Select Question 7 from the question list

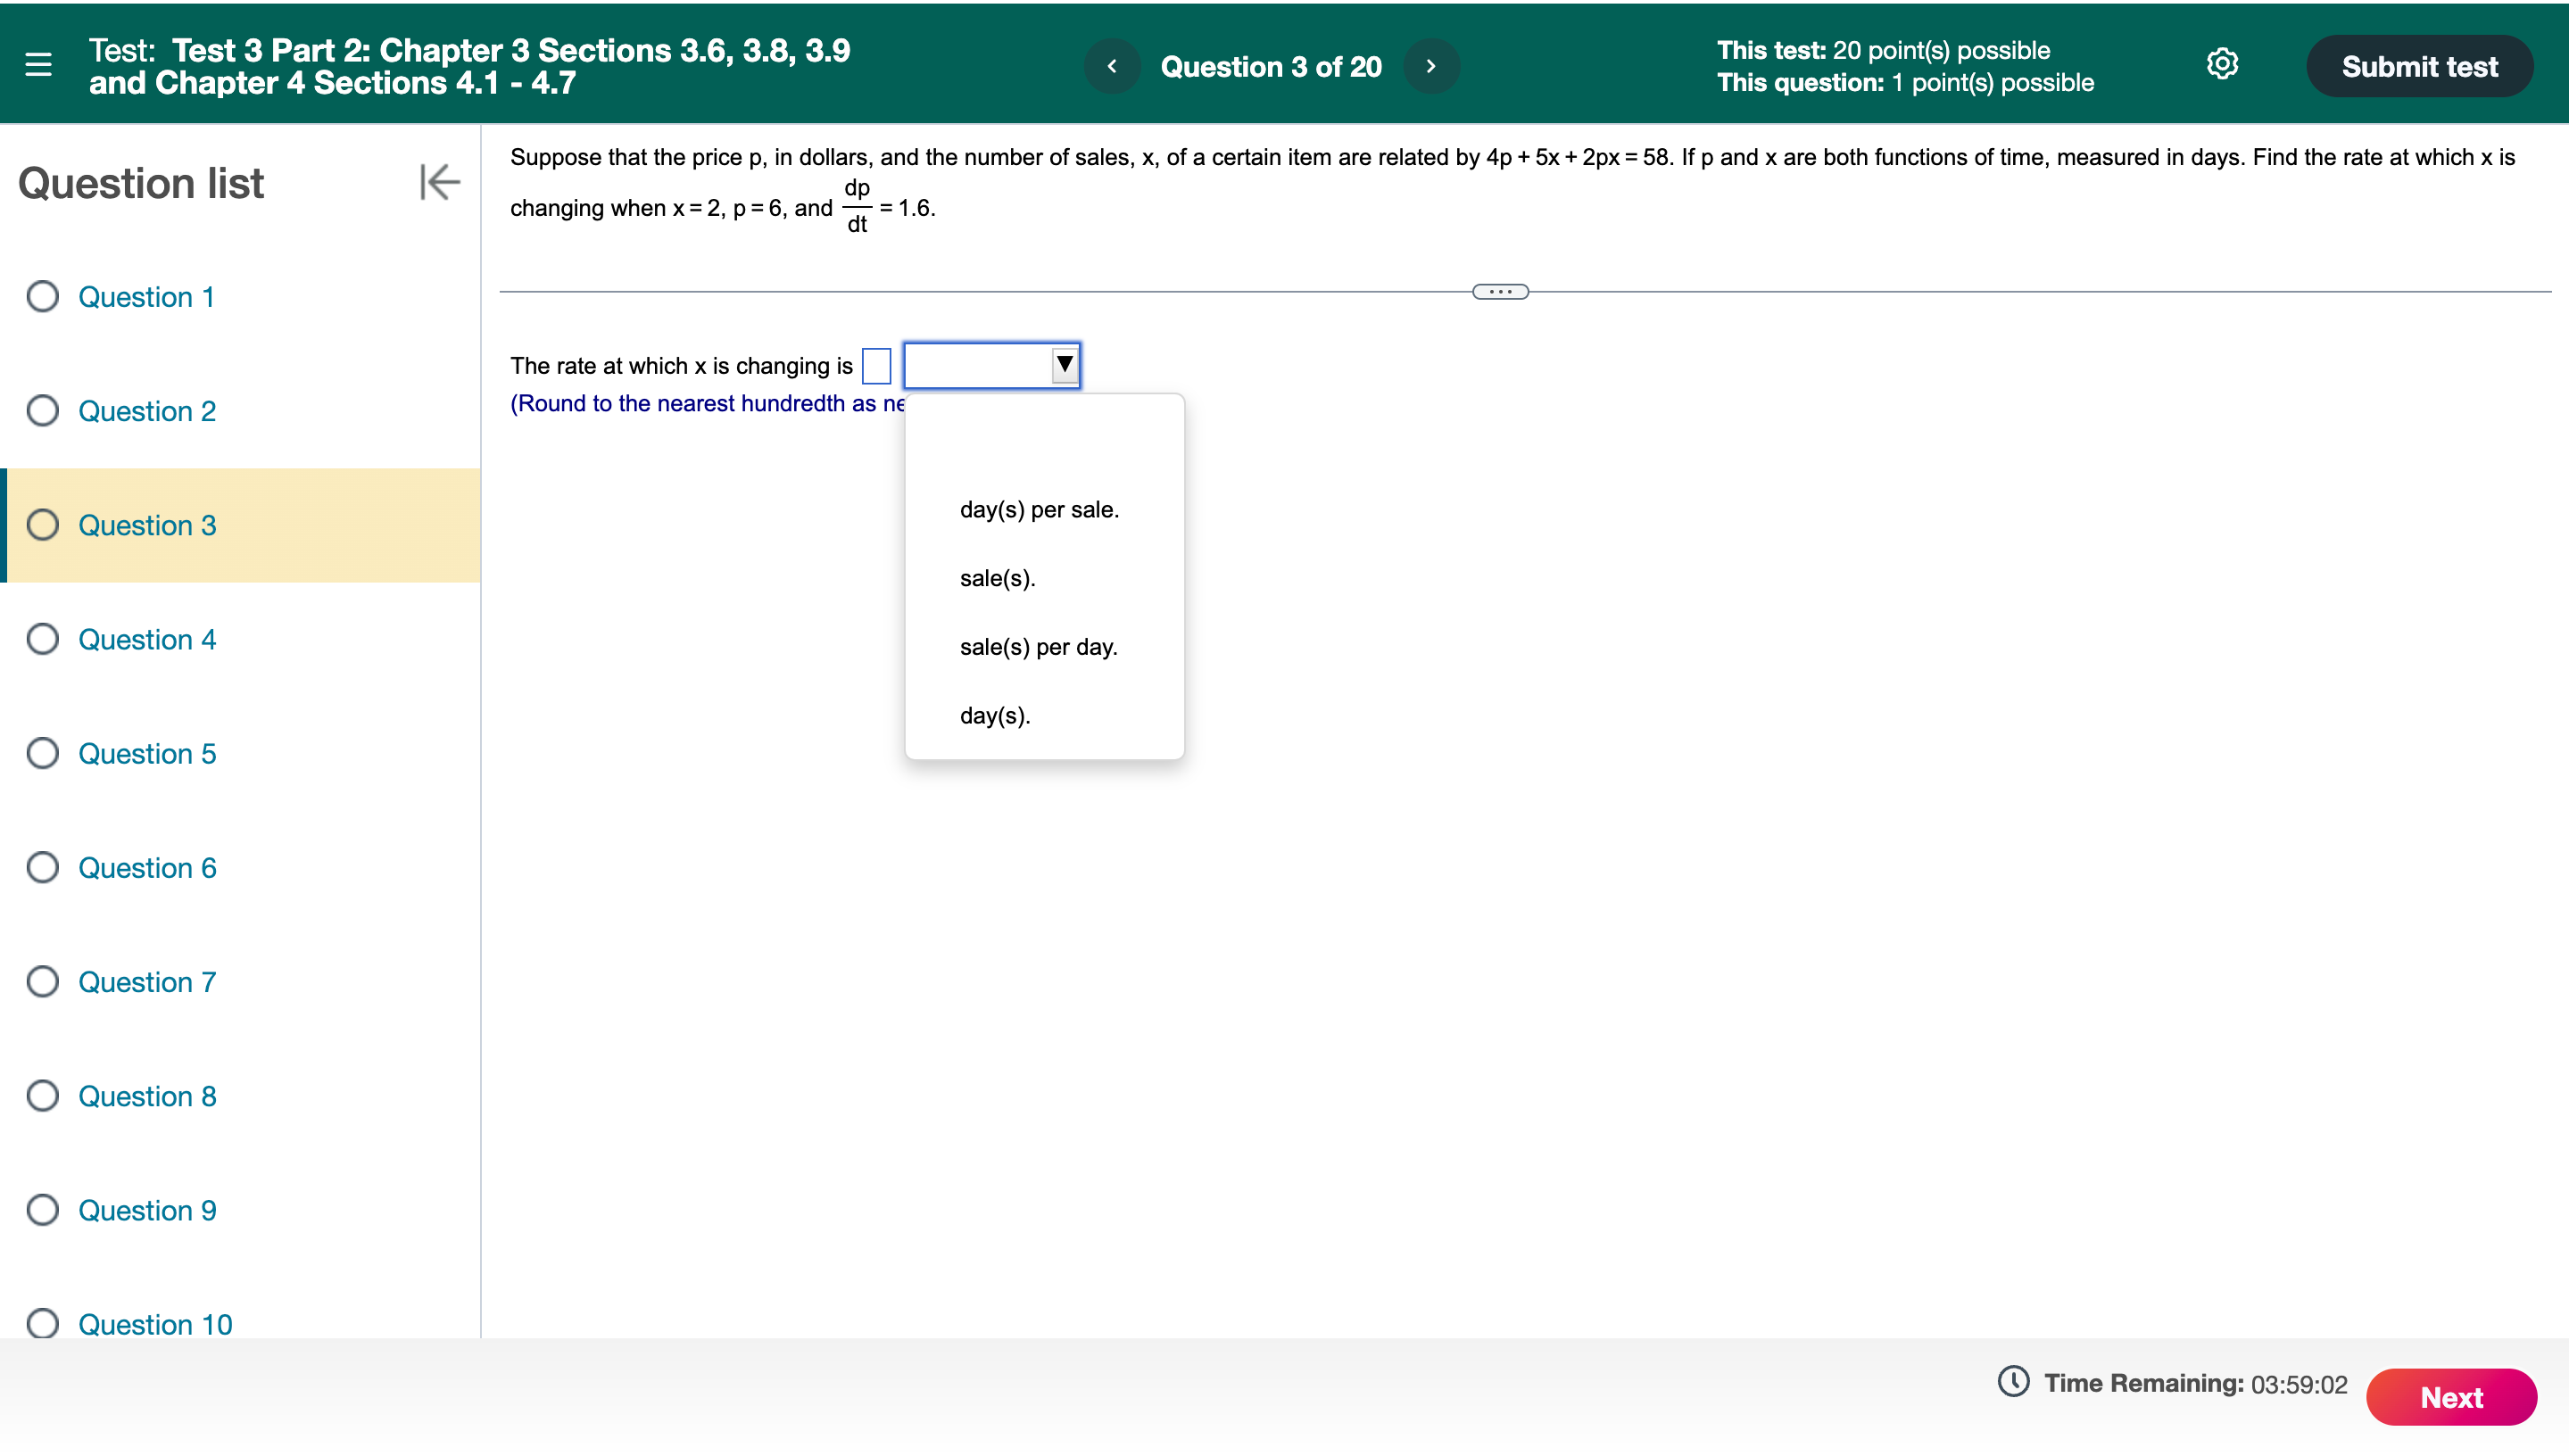tap(146, 981)
